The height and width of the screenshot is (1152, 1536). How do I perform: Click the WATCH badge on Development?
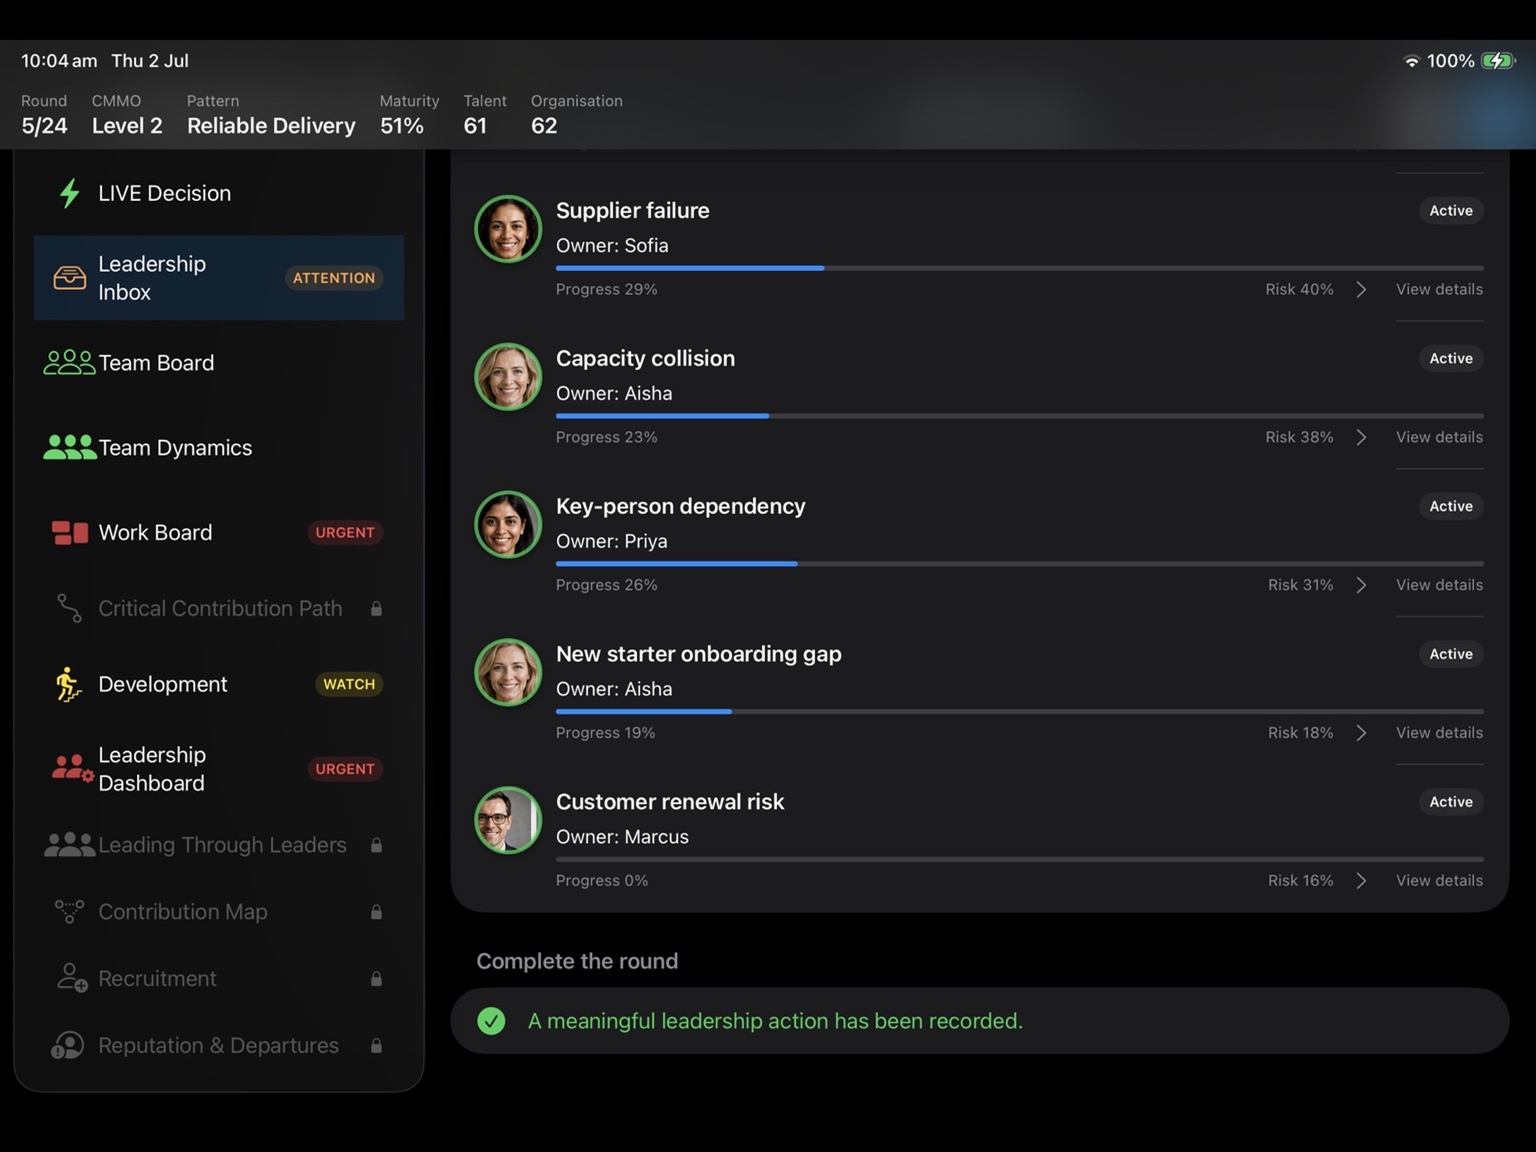[349, 684]
